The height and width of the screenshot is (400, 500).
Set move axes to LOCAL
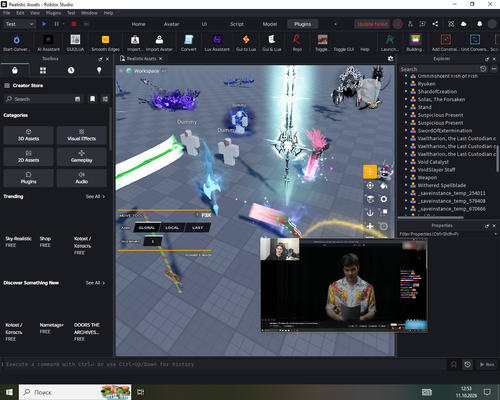click(172, 228)
